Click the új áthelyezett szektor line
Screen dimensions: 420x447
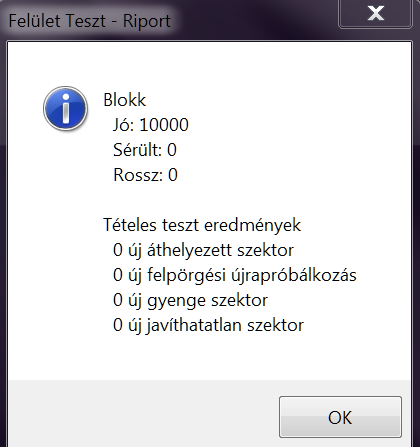coord(203,250)
